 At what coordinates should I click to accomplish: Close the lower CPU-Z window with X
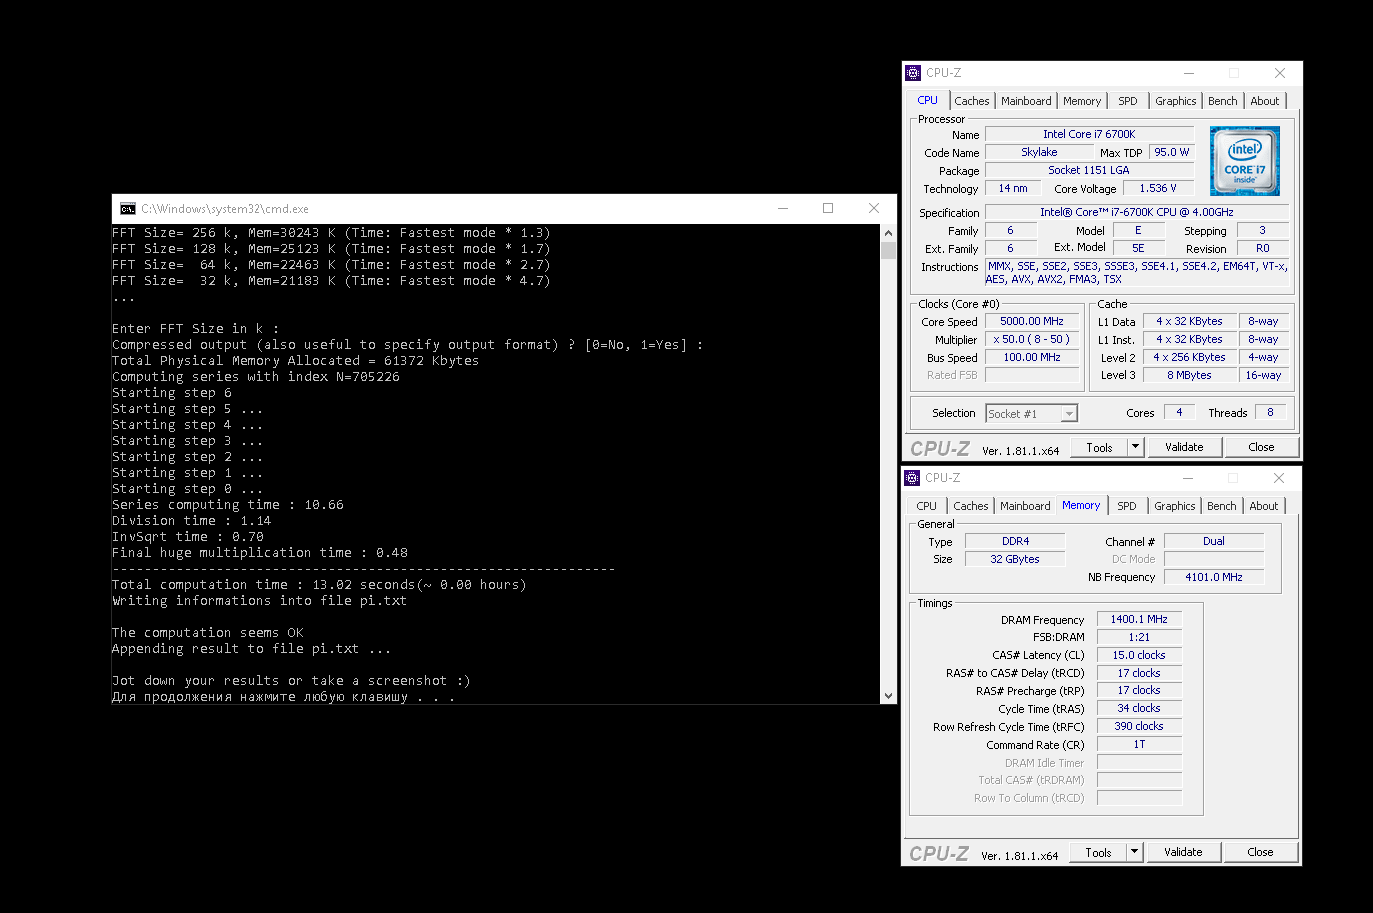(x=1279, y=478)
